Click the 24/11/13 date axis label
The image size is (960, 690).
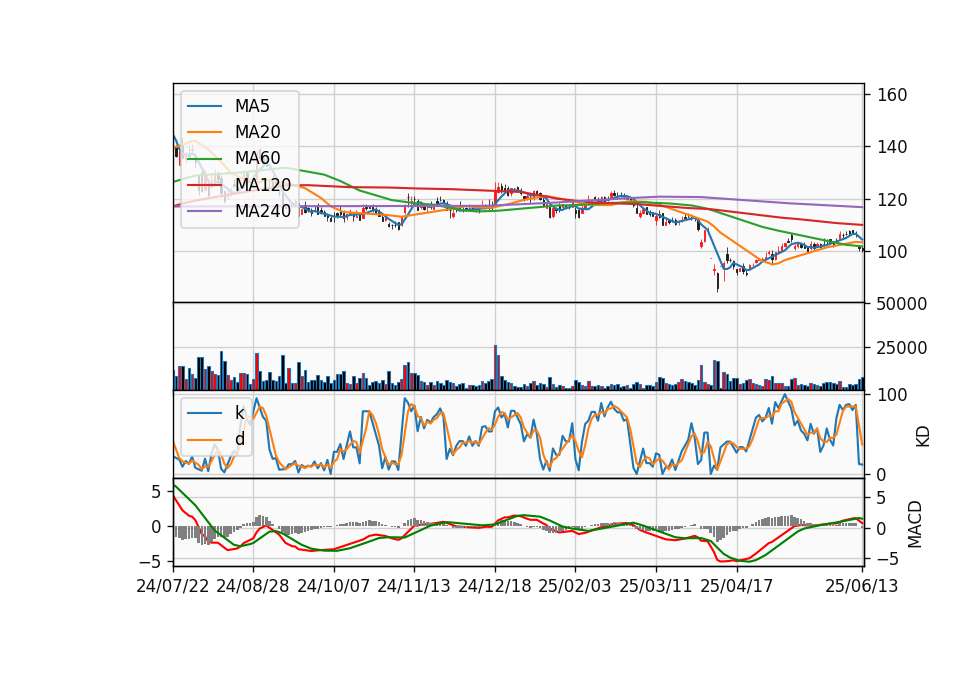[x=414, y=586]
